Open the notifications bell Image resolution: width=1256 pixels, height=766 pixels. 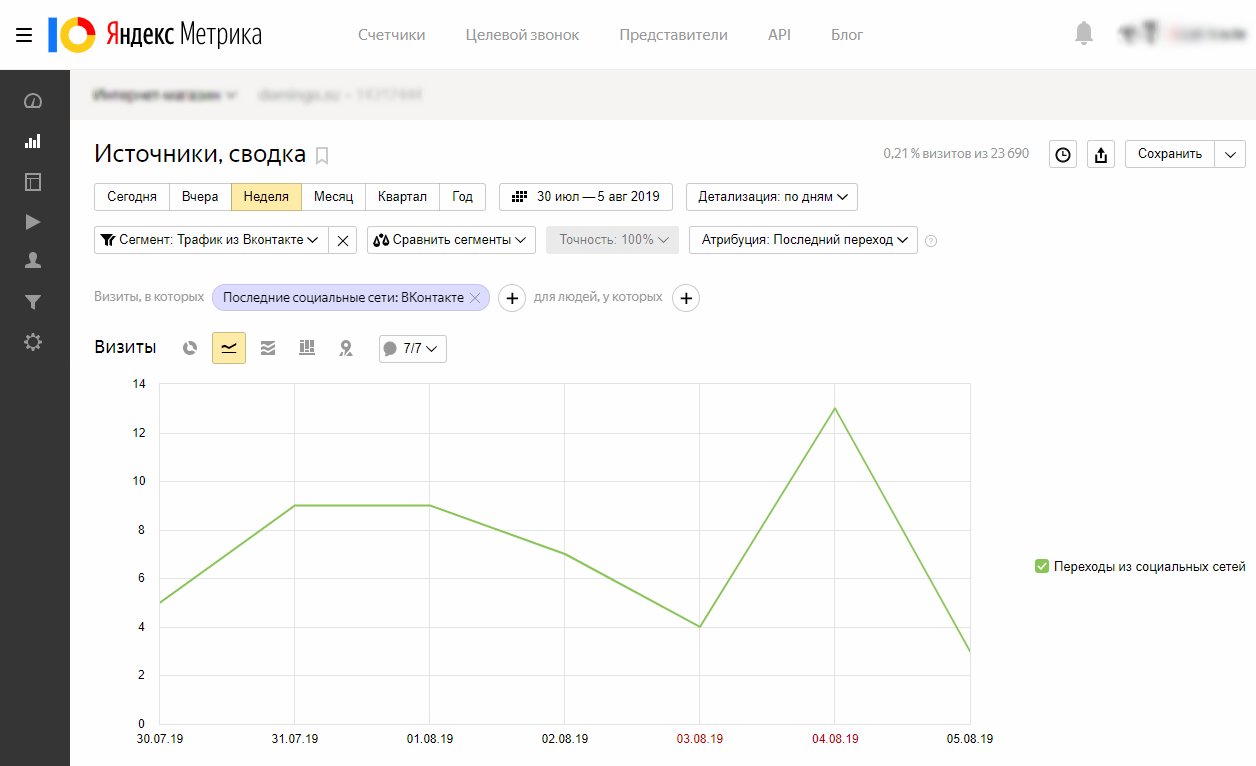pos(1084,34)
